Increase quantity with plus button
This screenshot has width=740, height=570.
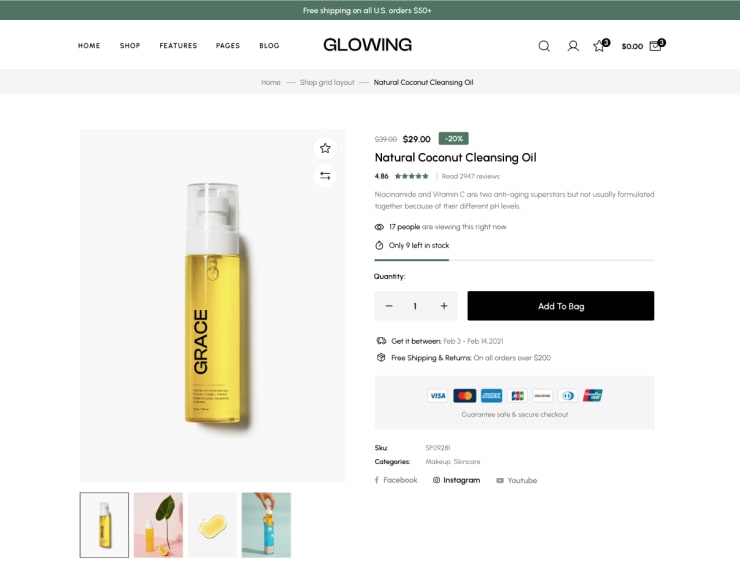click(x=444, y=306)
